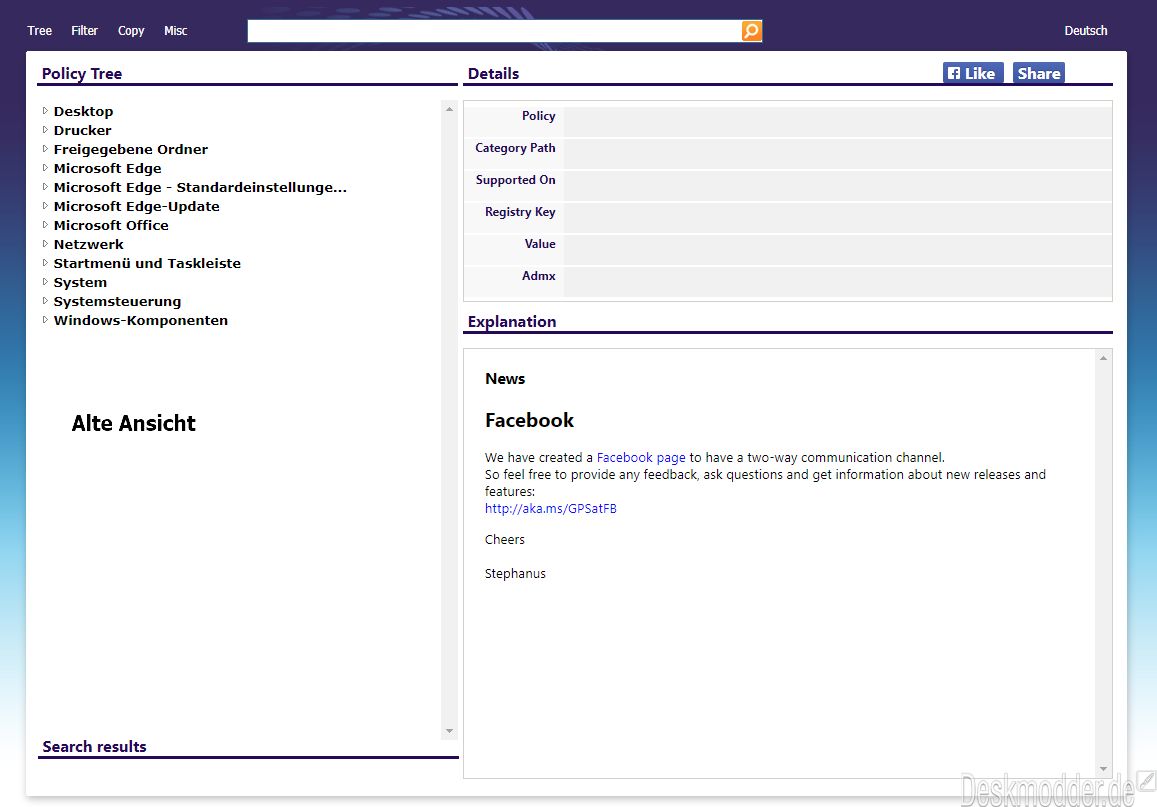Expand the Microsoft Edge node arrow
Image resolution: width=1157 pixels, height=807 pixels.
(x=45, y=168)
